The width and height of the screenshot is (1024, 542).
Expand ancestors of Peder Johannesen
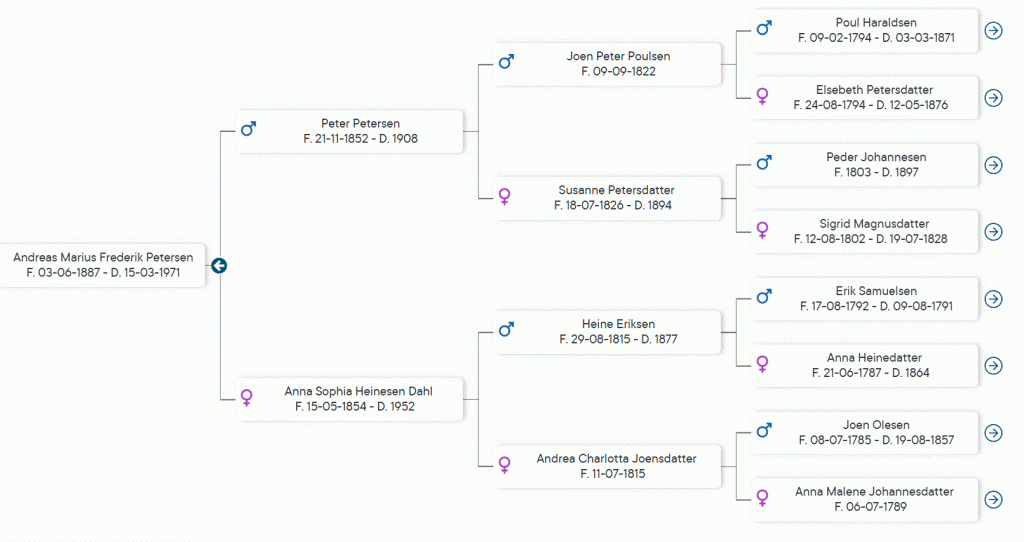993,164
